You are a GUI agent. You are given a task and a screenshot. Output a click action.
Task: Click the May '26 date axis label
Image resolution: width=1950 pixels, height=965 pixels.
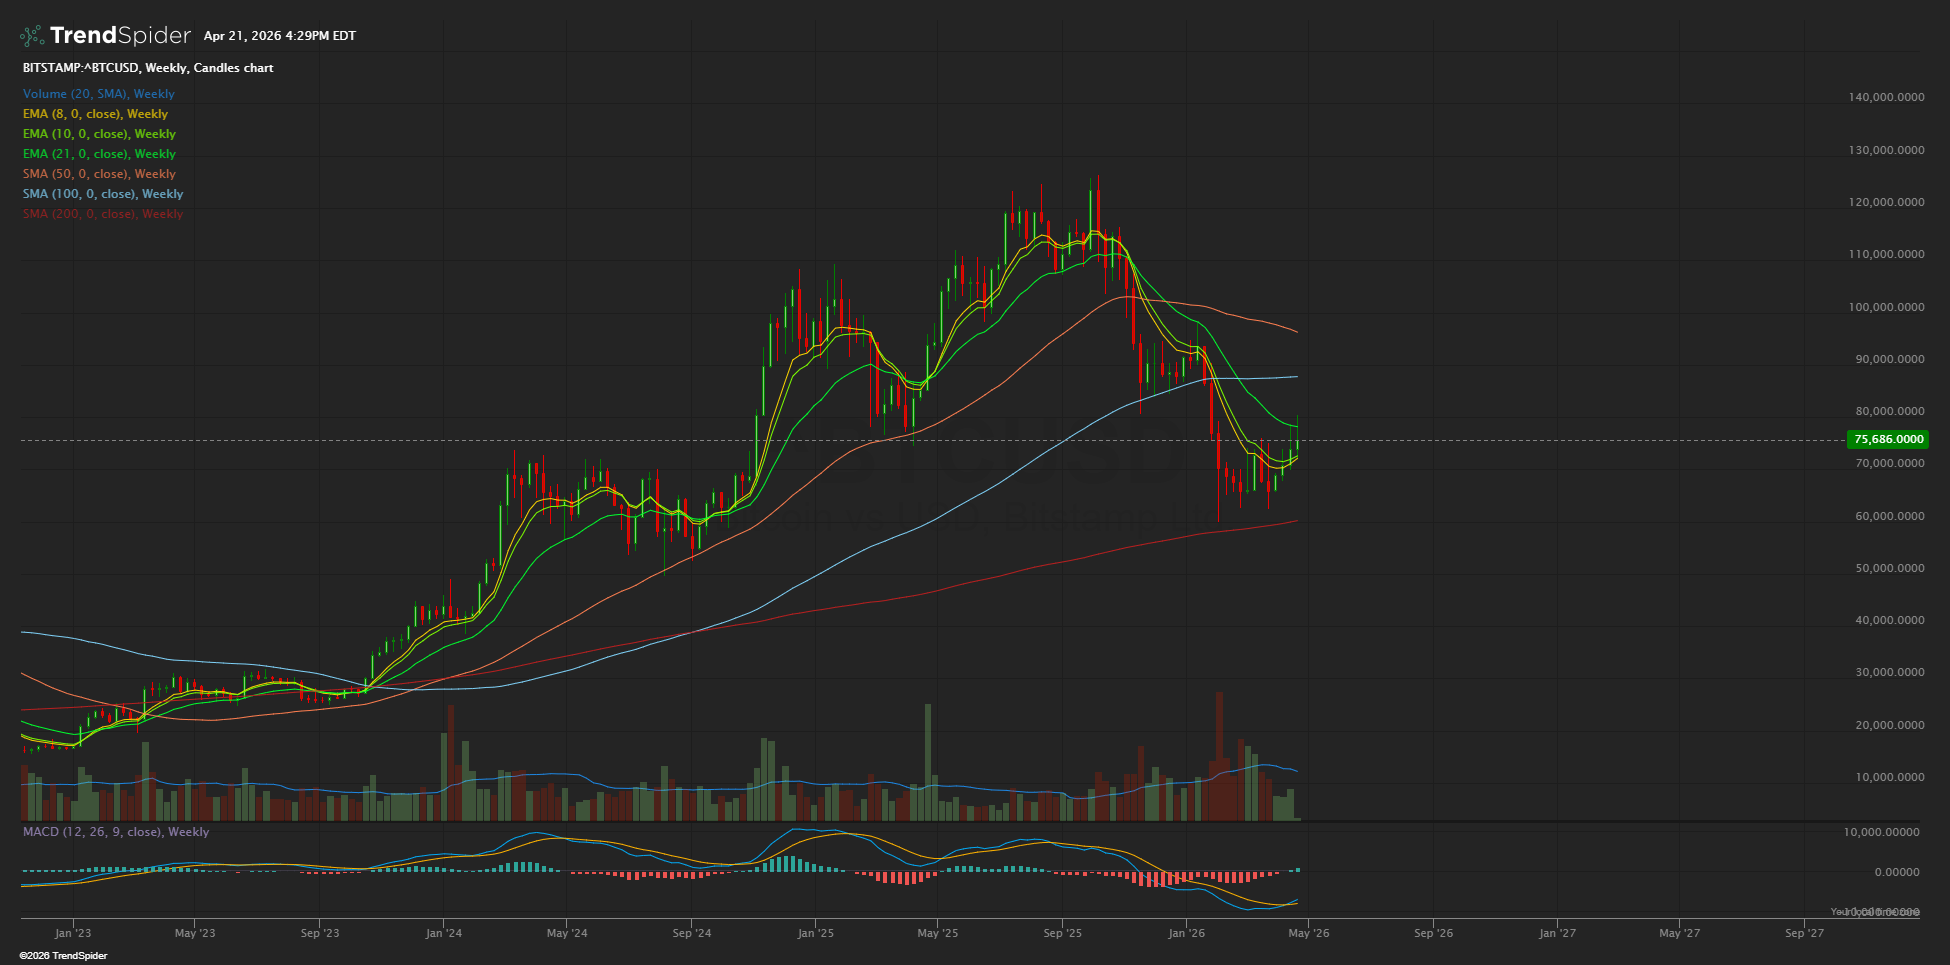(x=1308, y=933)
